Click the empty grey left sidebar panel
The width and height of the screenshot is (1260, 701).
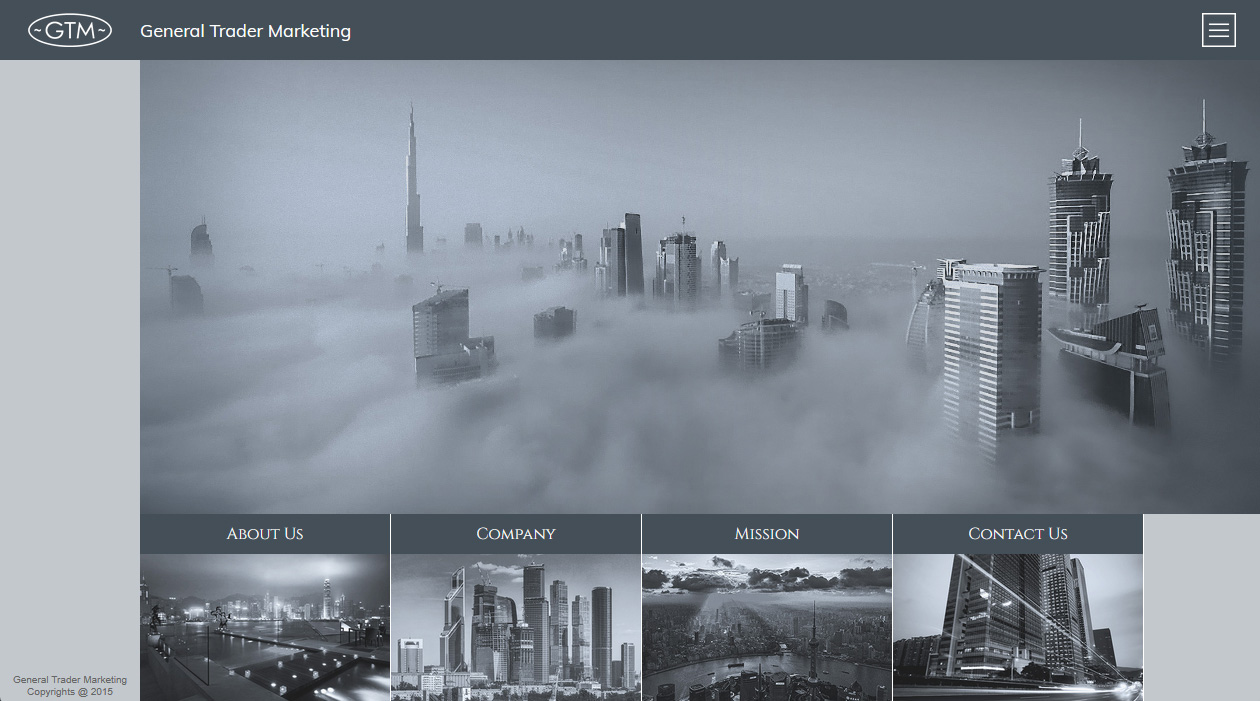70,350
